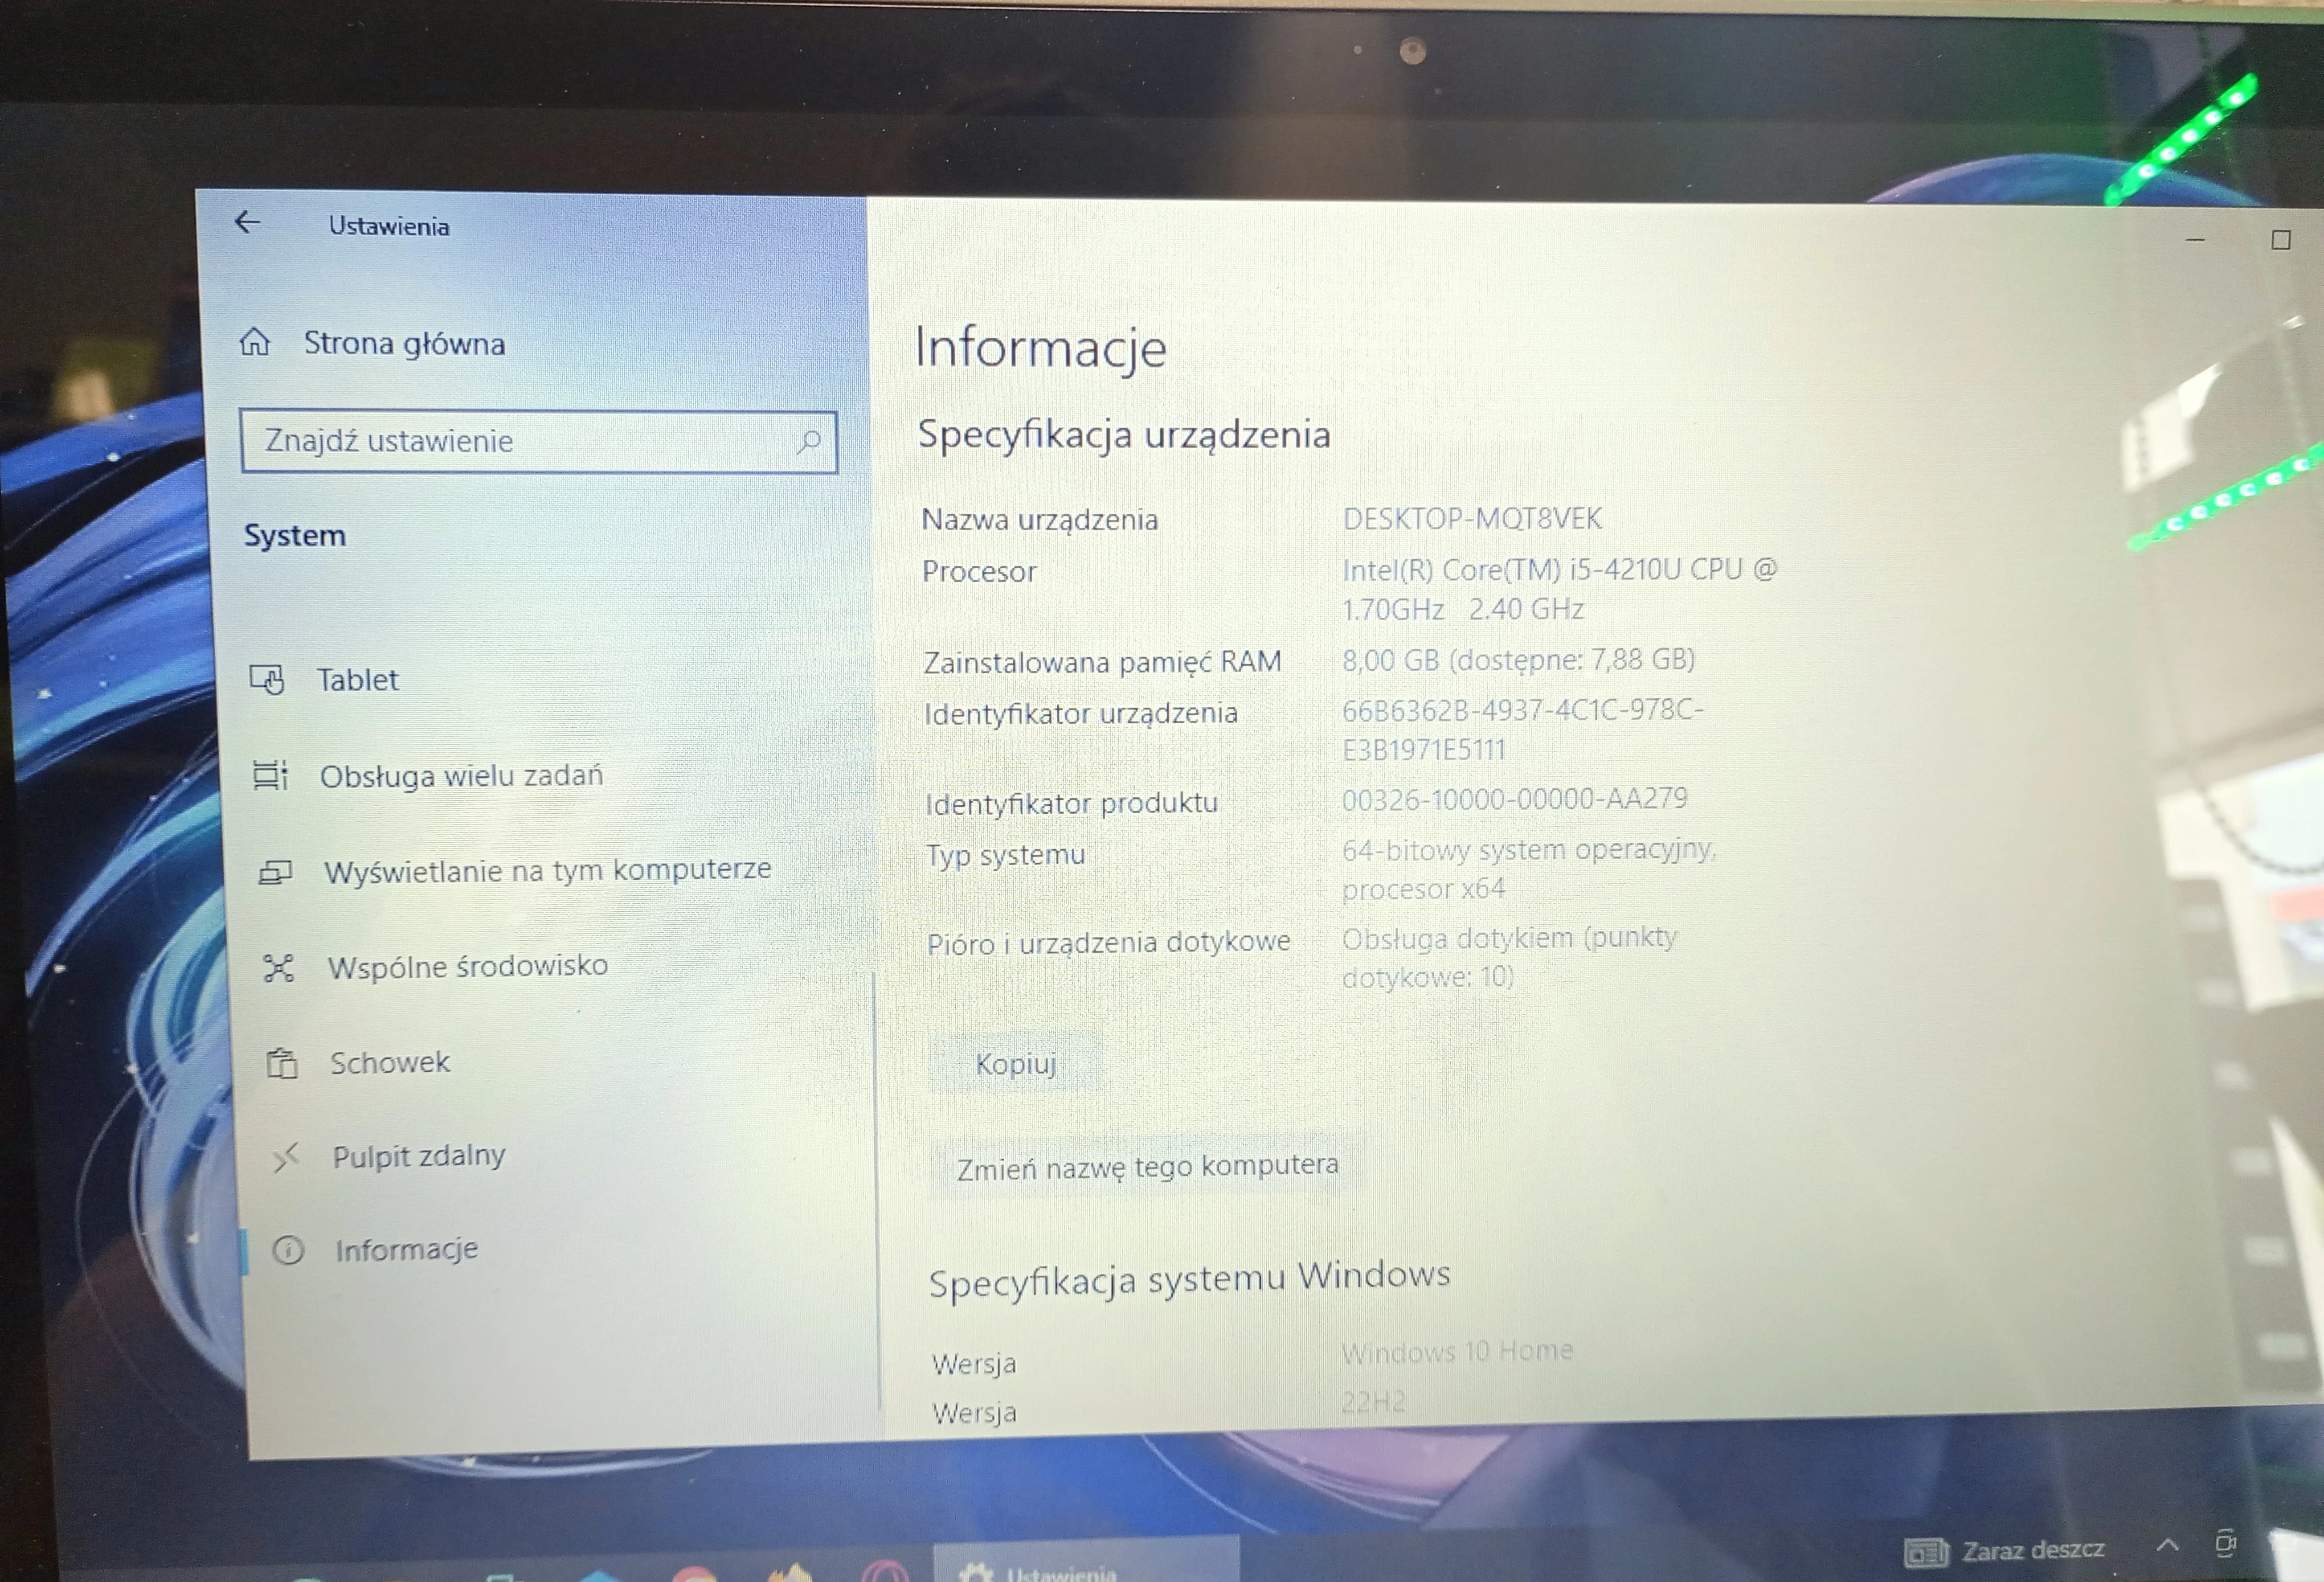Show hidden tray icons chevron
Image resolution: width=2324 pixels, height=1582 pixels.
[x=2167, y=1545]
